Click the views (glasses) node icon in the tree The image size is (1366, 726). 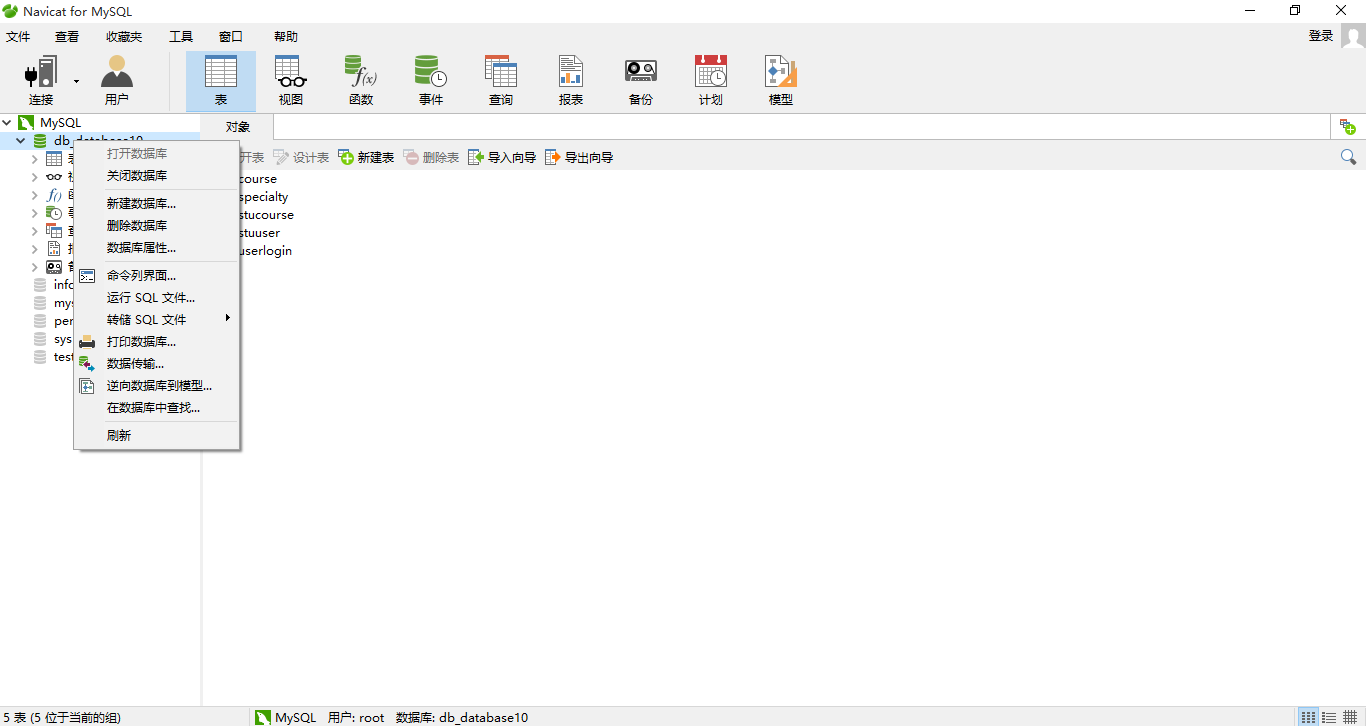[54, 177]
